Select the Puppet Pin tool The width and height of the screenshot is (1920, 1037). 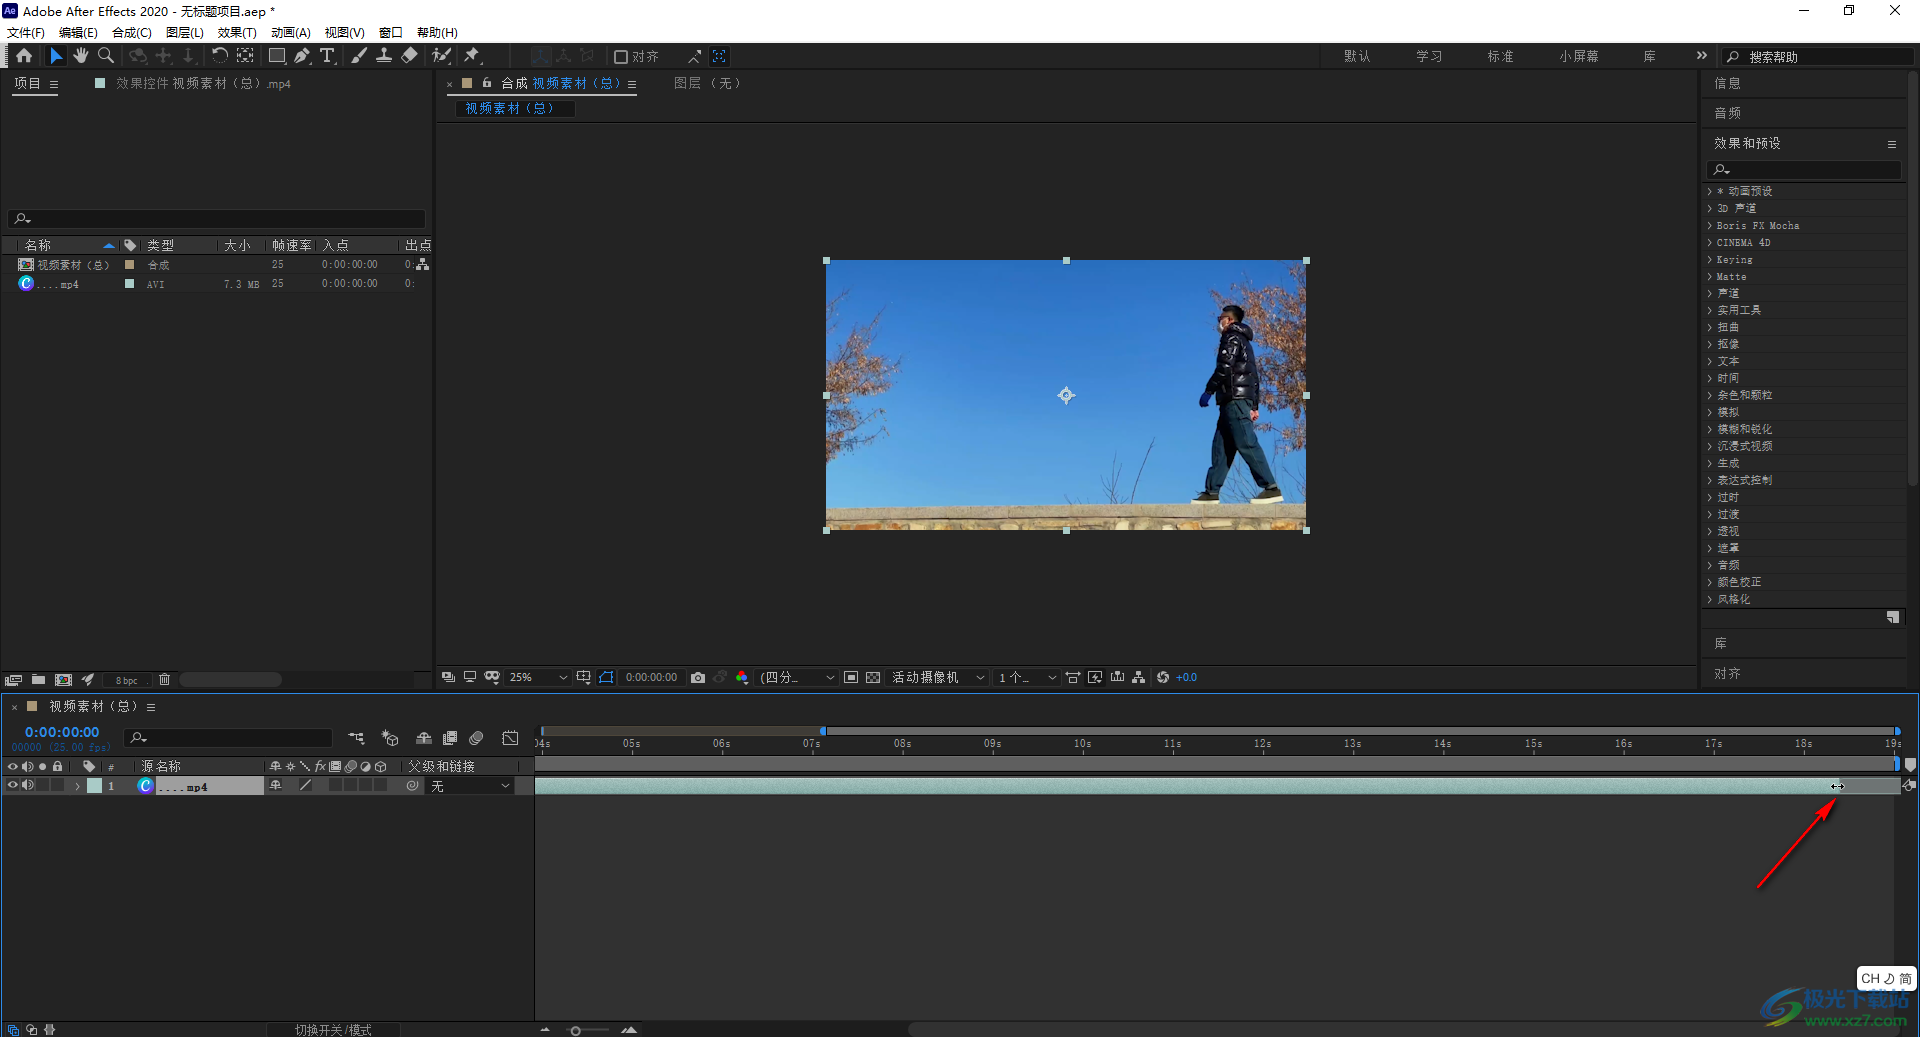[472, 56]
